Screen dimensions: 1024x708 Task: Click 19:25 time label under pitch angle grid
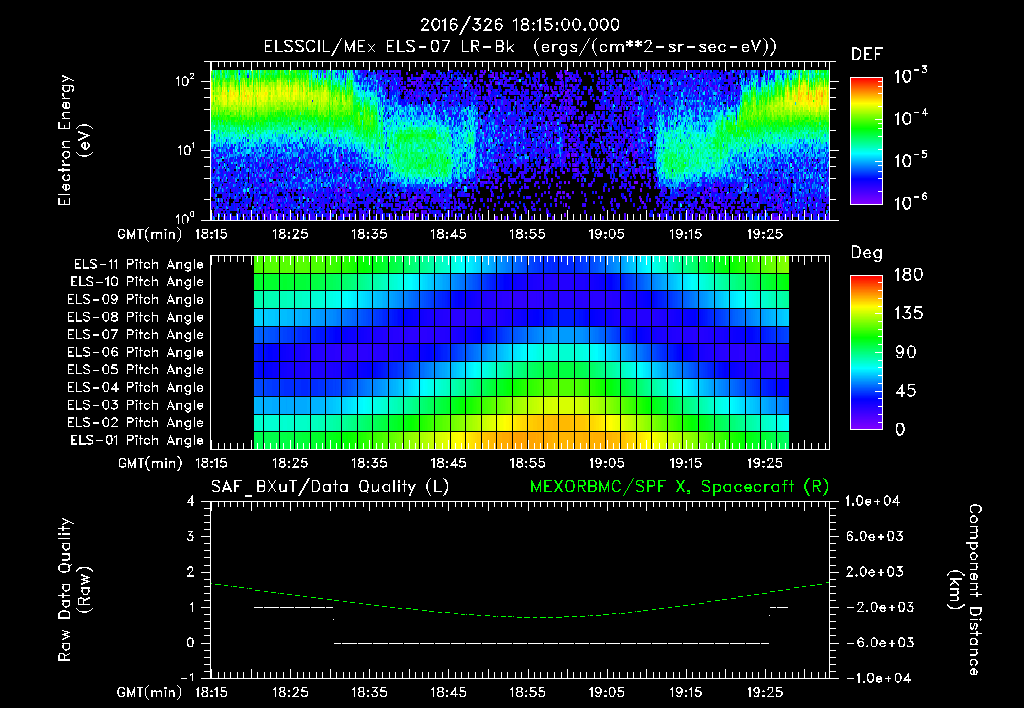[764, 463]
